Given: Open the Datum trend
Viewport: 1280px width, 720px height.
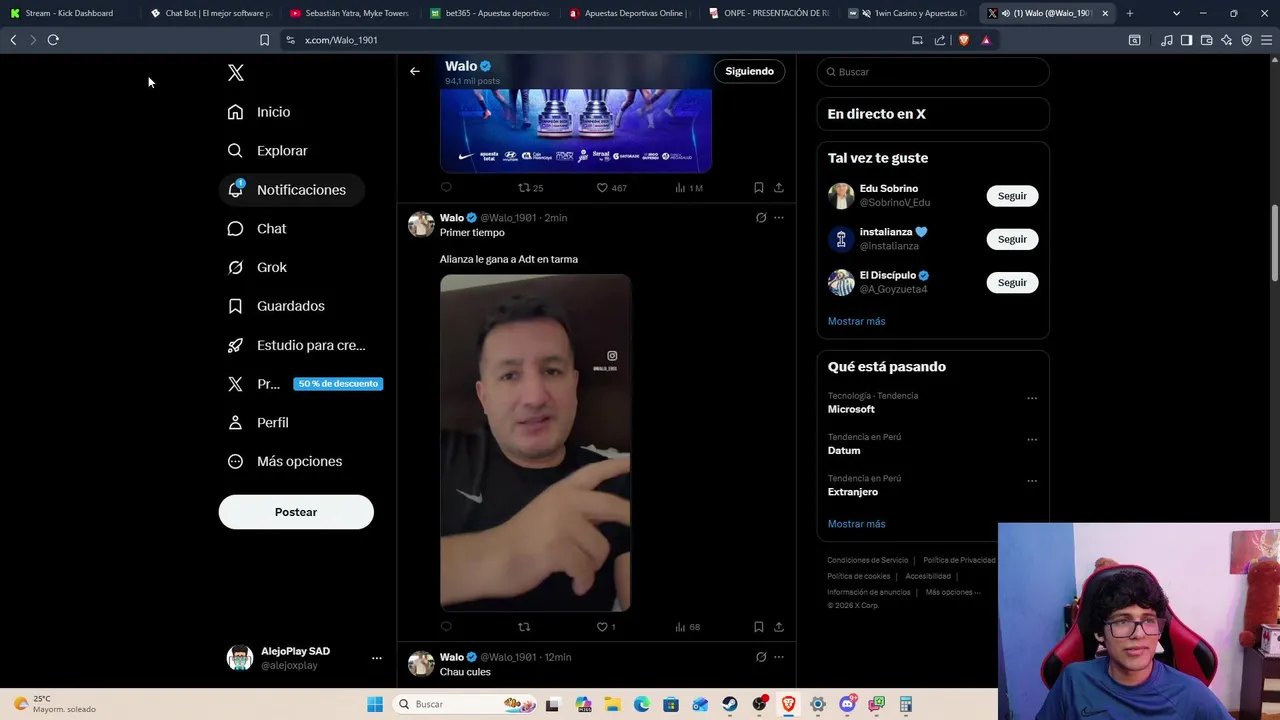Looking at the screenshot, I should coord(844,451).
